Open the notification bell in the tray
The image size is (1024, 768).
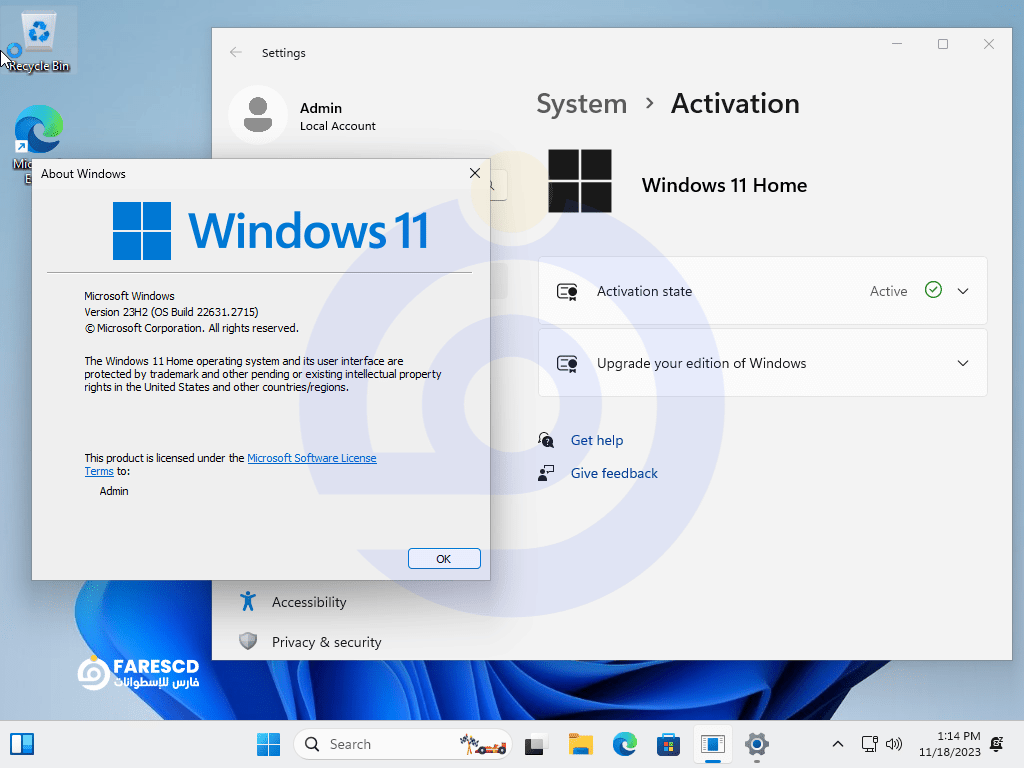click(997, 744)
